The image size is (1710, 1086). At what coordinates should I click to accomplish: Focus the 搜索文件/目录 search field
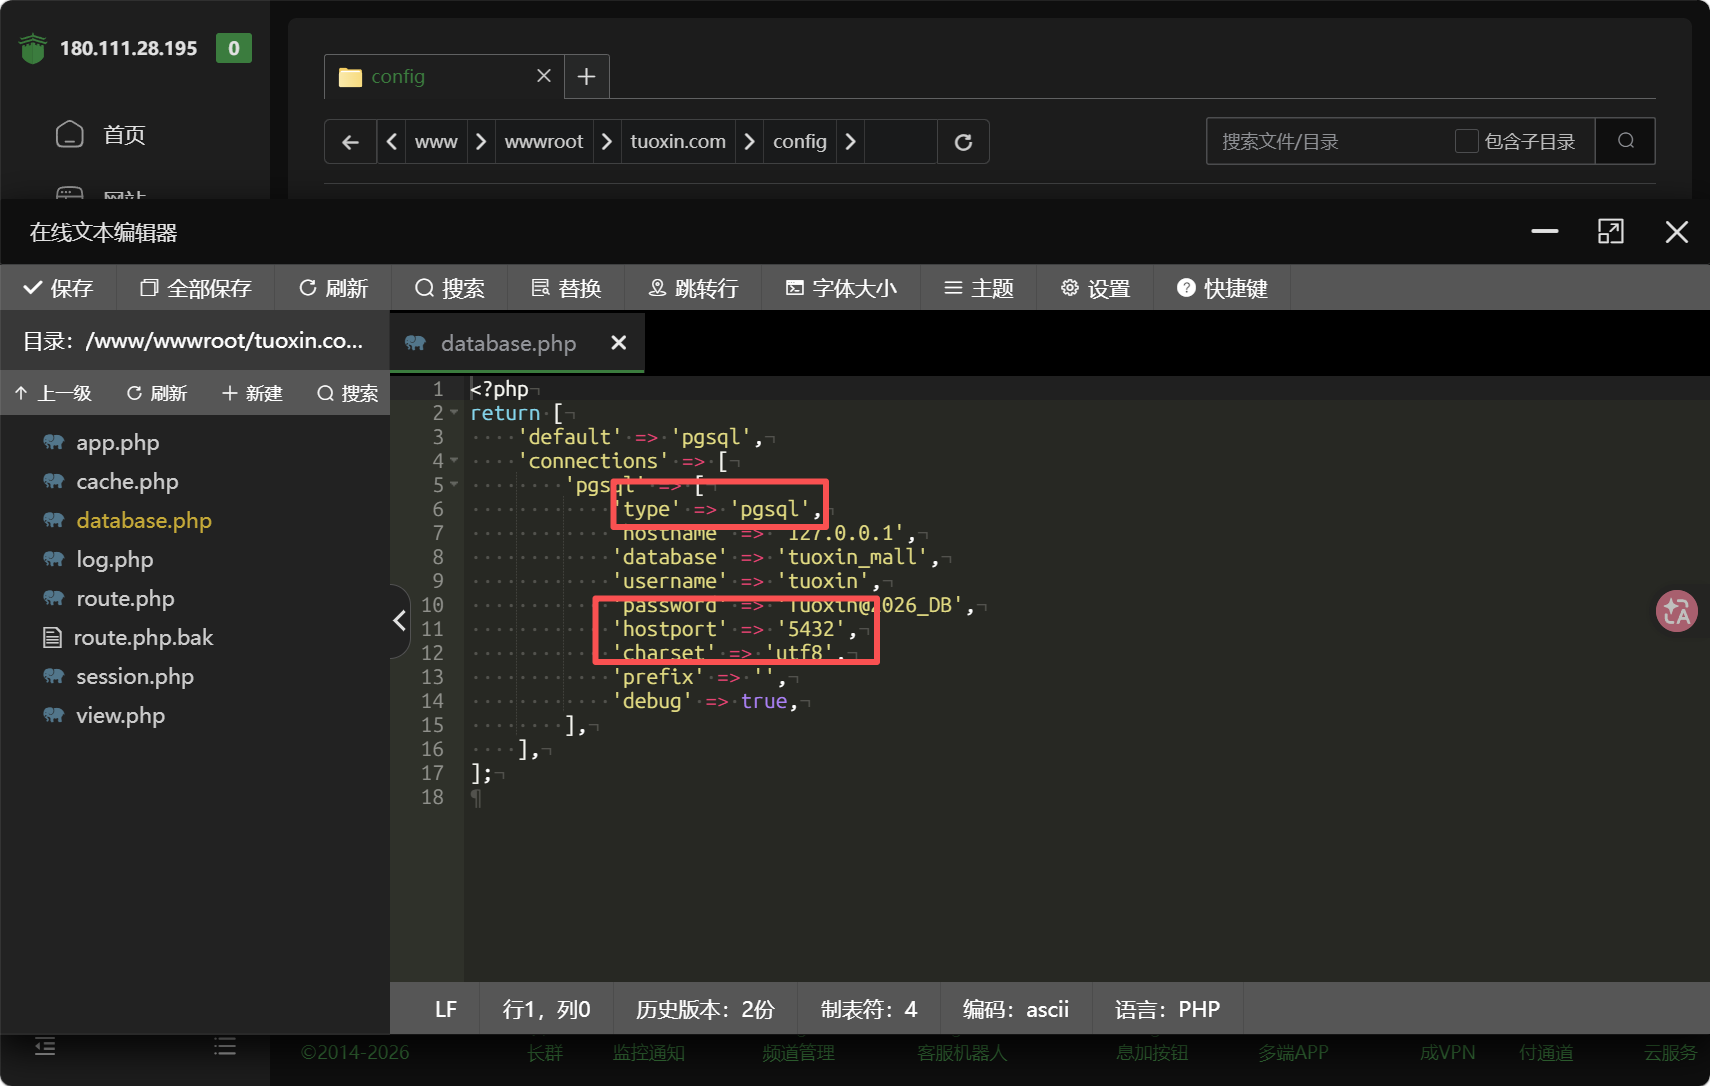(1330, 141)
